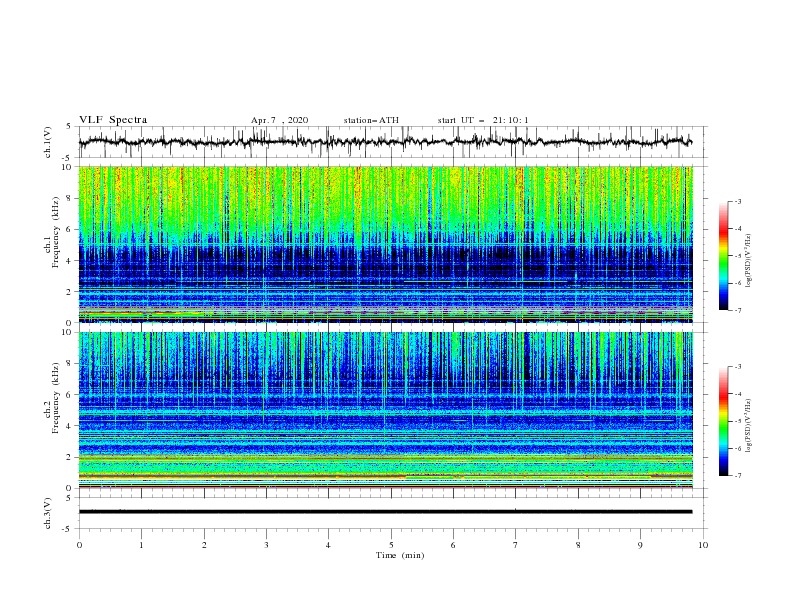The height and width of the screenshot is (612, 792).
Task: Click time axis tick label "5"
Action: point(391,545)
